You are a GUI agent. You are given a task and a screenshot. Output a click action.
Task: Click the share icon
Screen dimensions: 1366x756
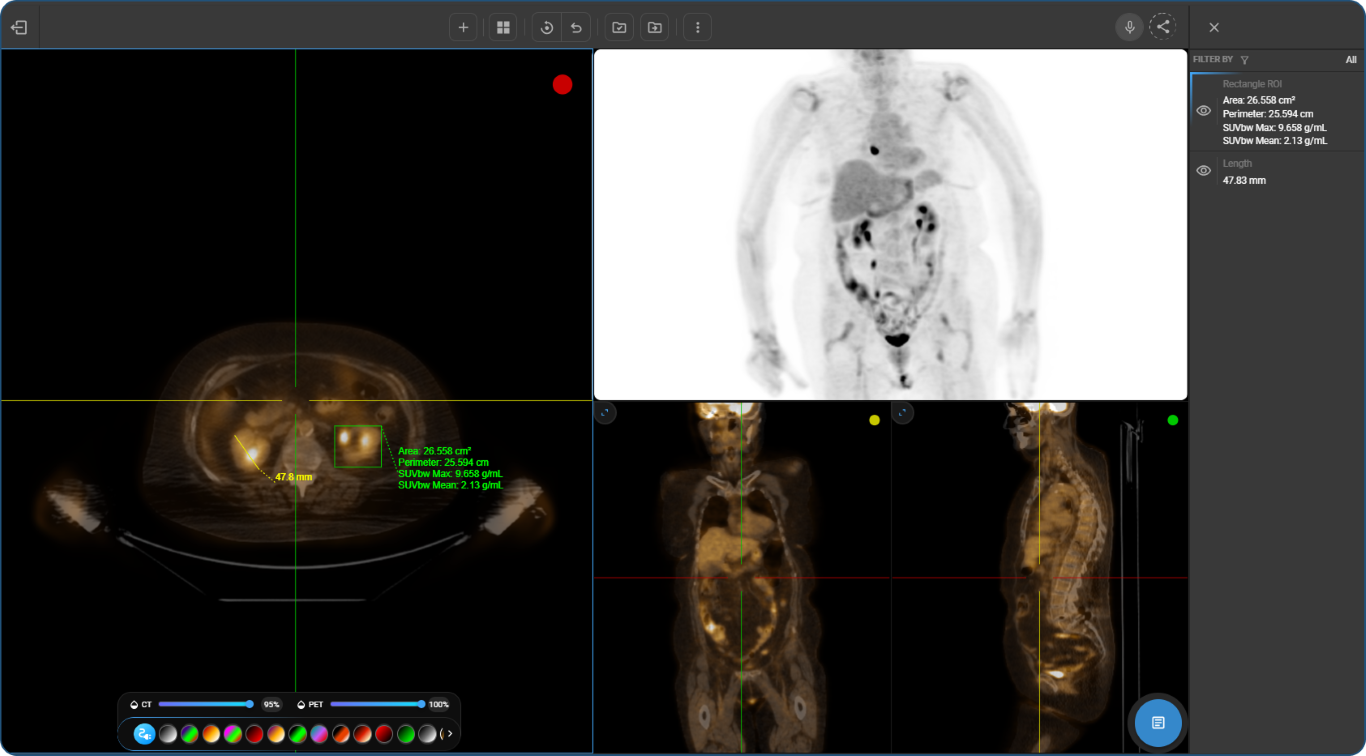coord(1162,27)
